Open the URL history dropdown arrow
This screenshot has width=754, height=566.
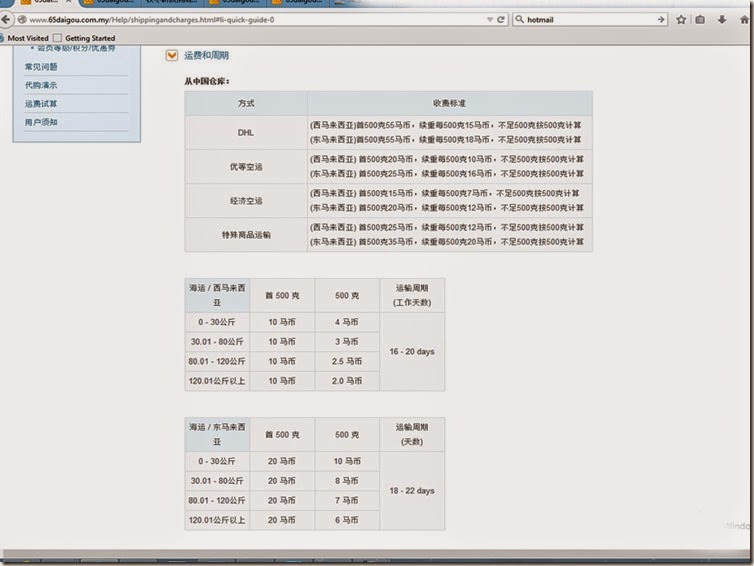tap(490, 20)
